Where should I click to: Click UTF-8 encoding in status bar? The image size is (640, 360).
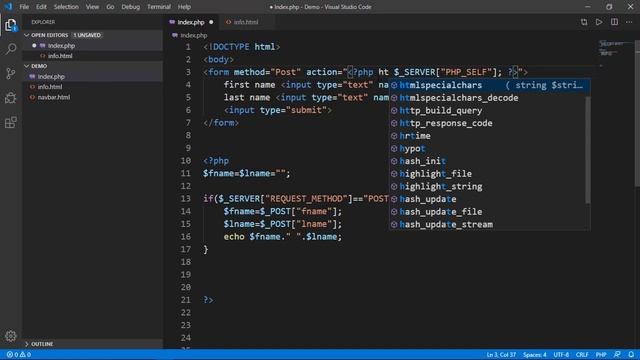[561, 355]
